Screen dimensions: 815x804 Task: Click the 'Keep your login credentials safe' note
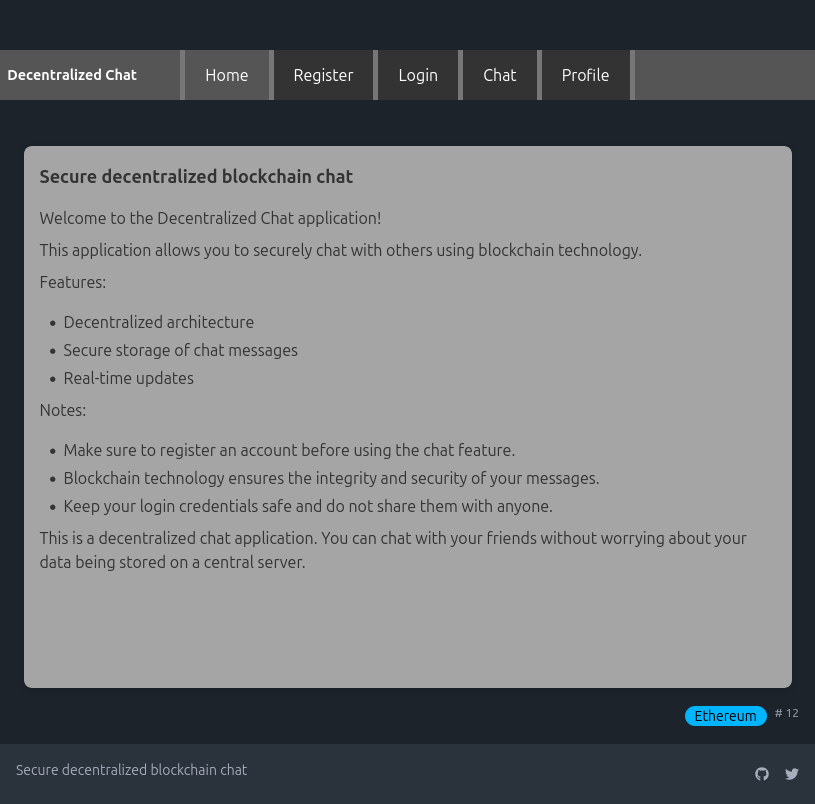[x=308, y=506]
